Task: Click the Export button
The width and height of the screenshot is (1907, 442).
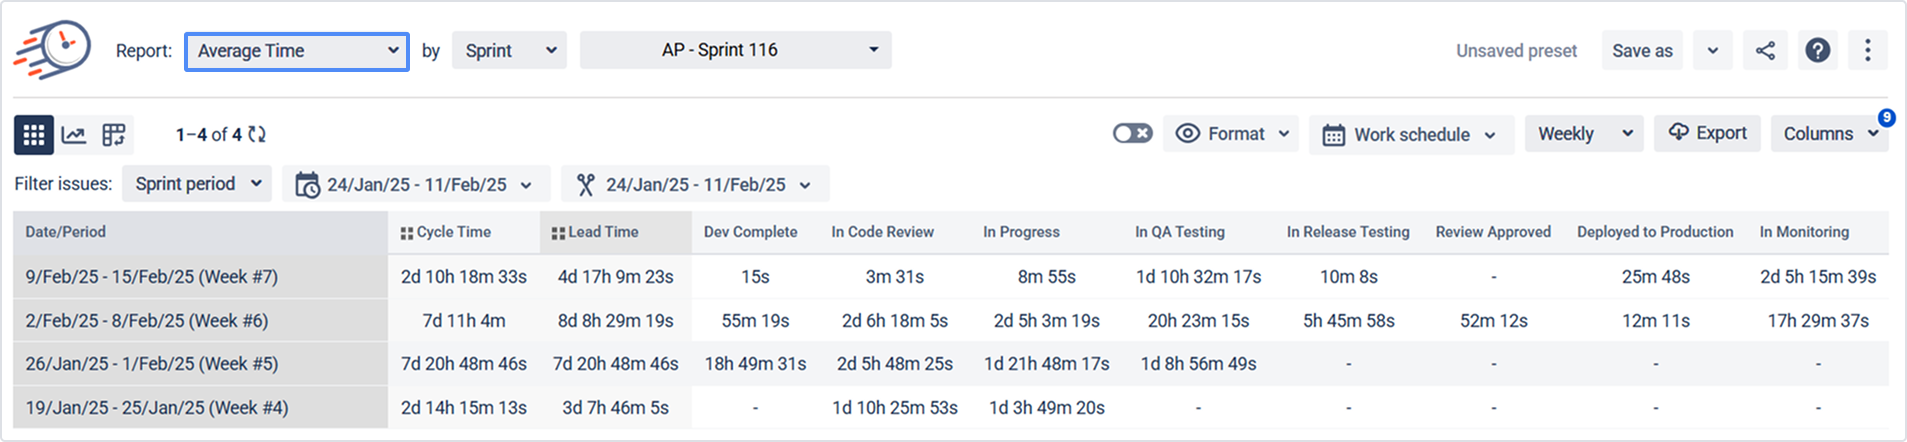Action: (1707, 133)
